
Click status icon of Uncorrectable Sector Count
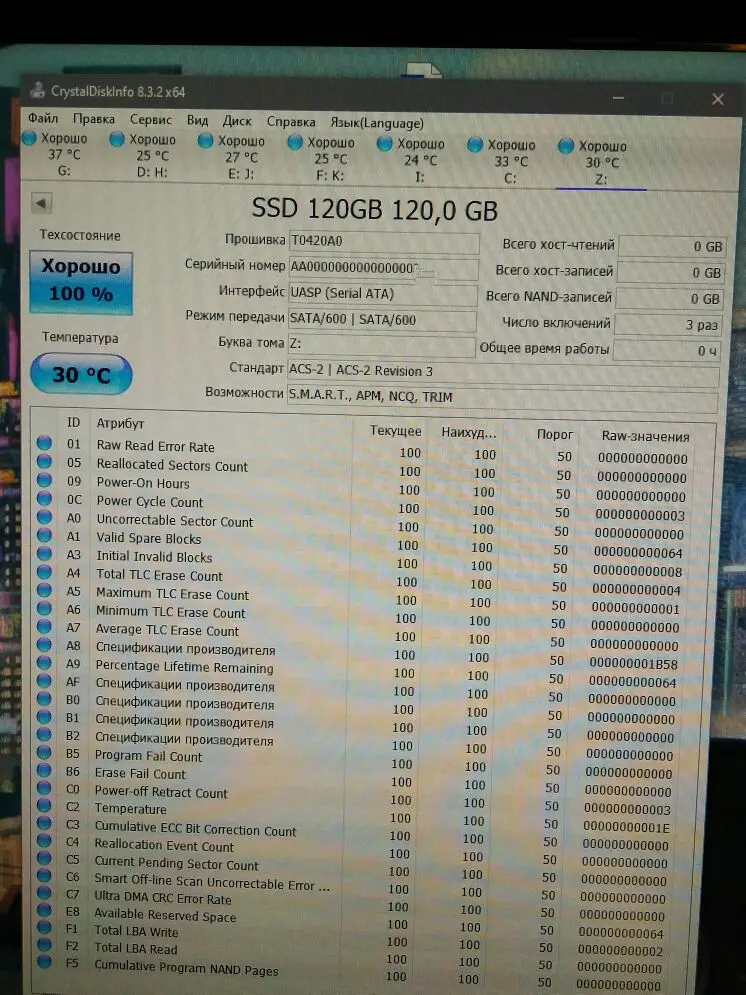click(x=44, y=517)
